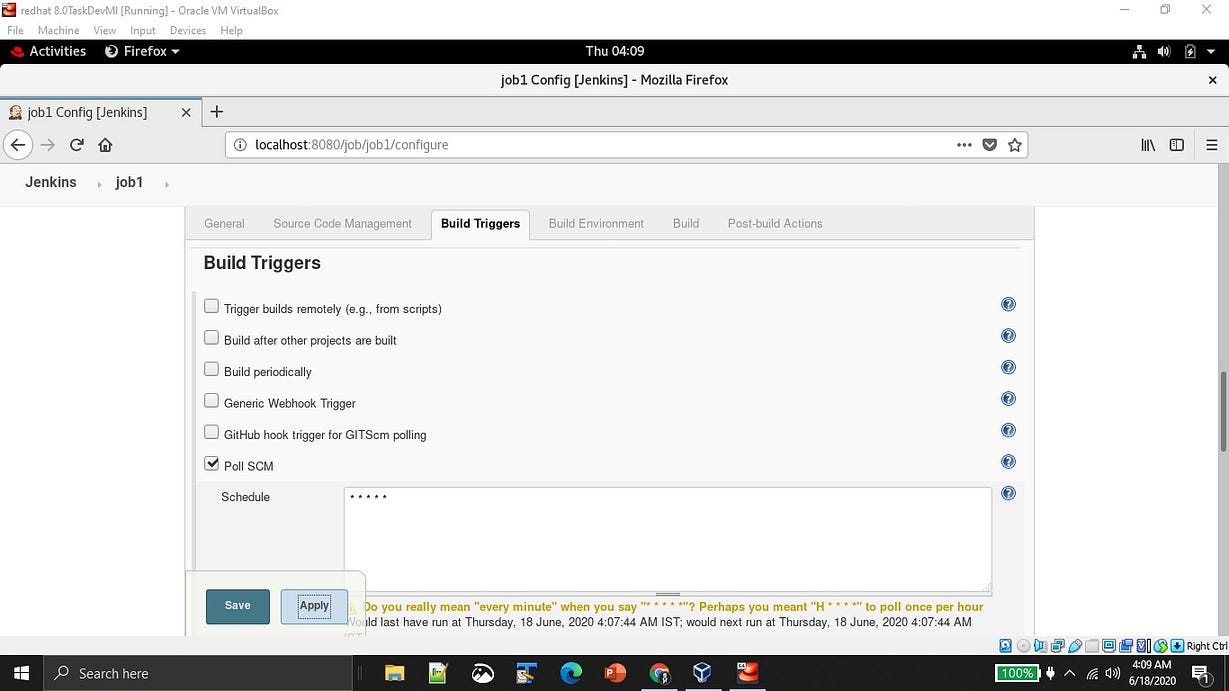Open Firefox library icon
This screenshot has height=691, width=1229.
coord(1148,145)
